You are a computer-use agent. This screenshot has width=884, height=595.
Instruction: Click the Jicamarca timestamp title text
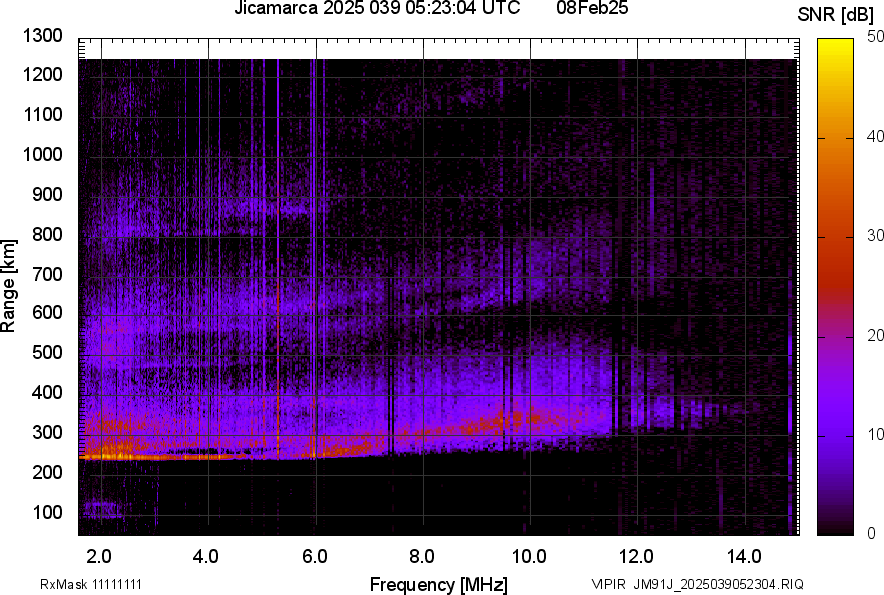(x=377, y=9)
